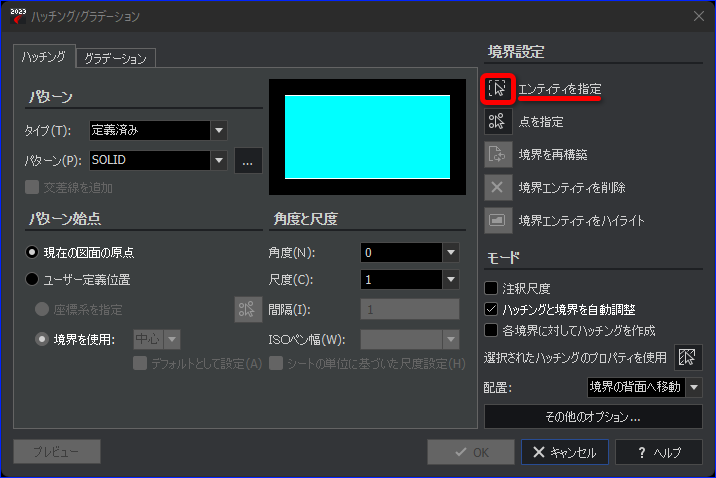This screenshot has width=716, height=478.
Task: Click the キャンセル button
Action: click(565, 452)
